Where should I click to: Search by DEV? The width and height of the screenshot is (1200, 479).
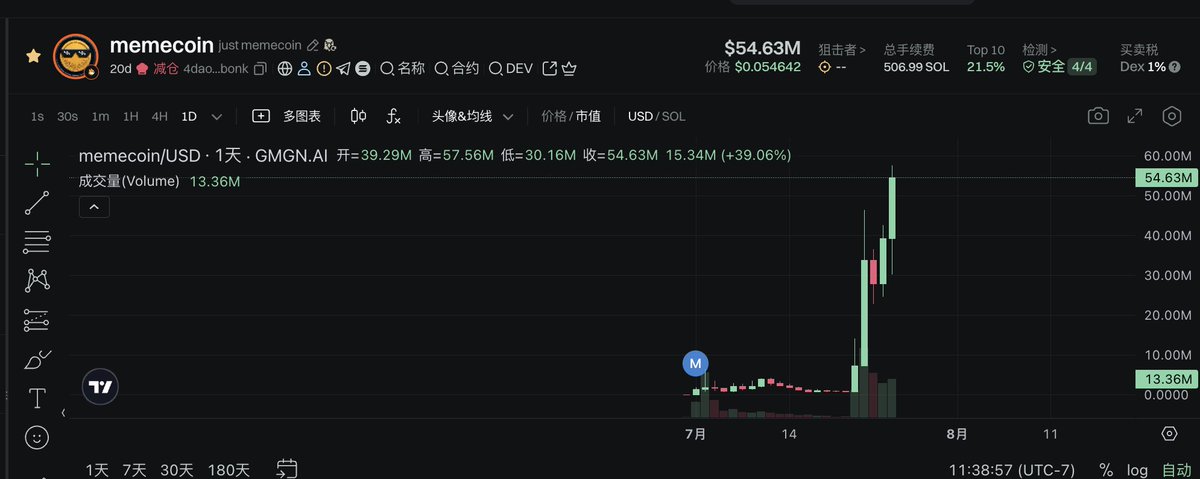510,69
